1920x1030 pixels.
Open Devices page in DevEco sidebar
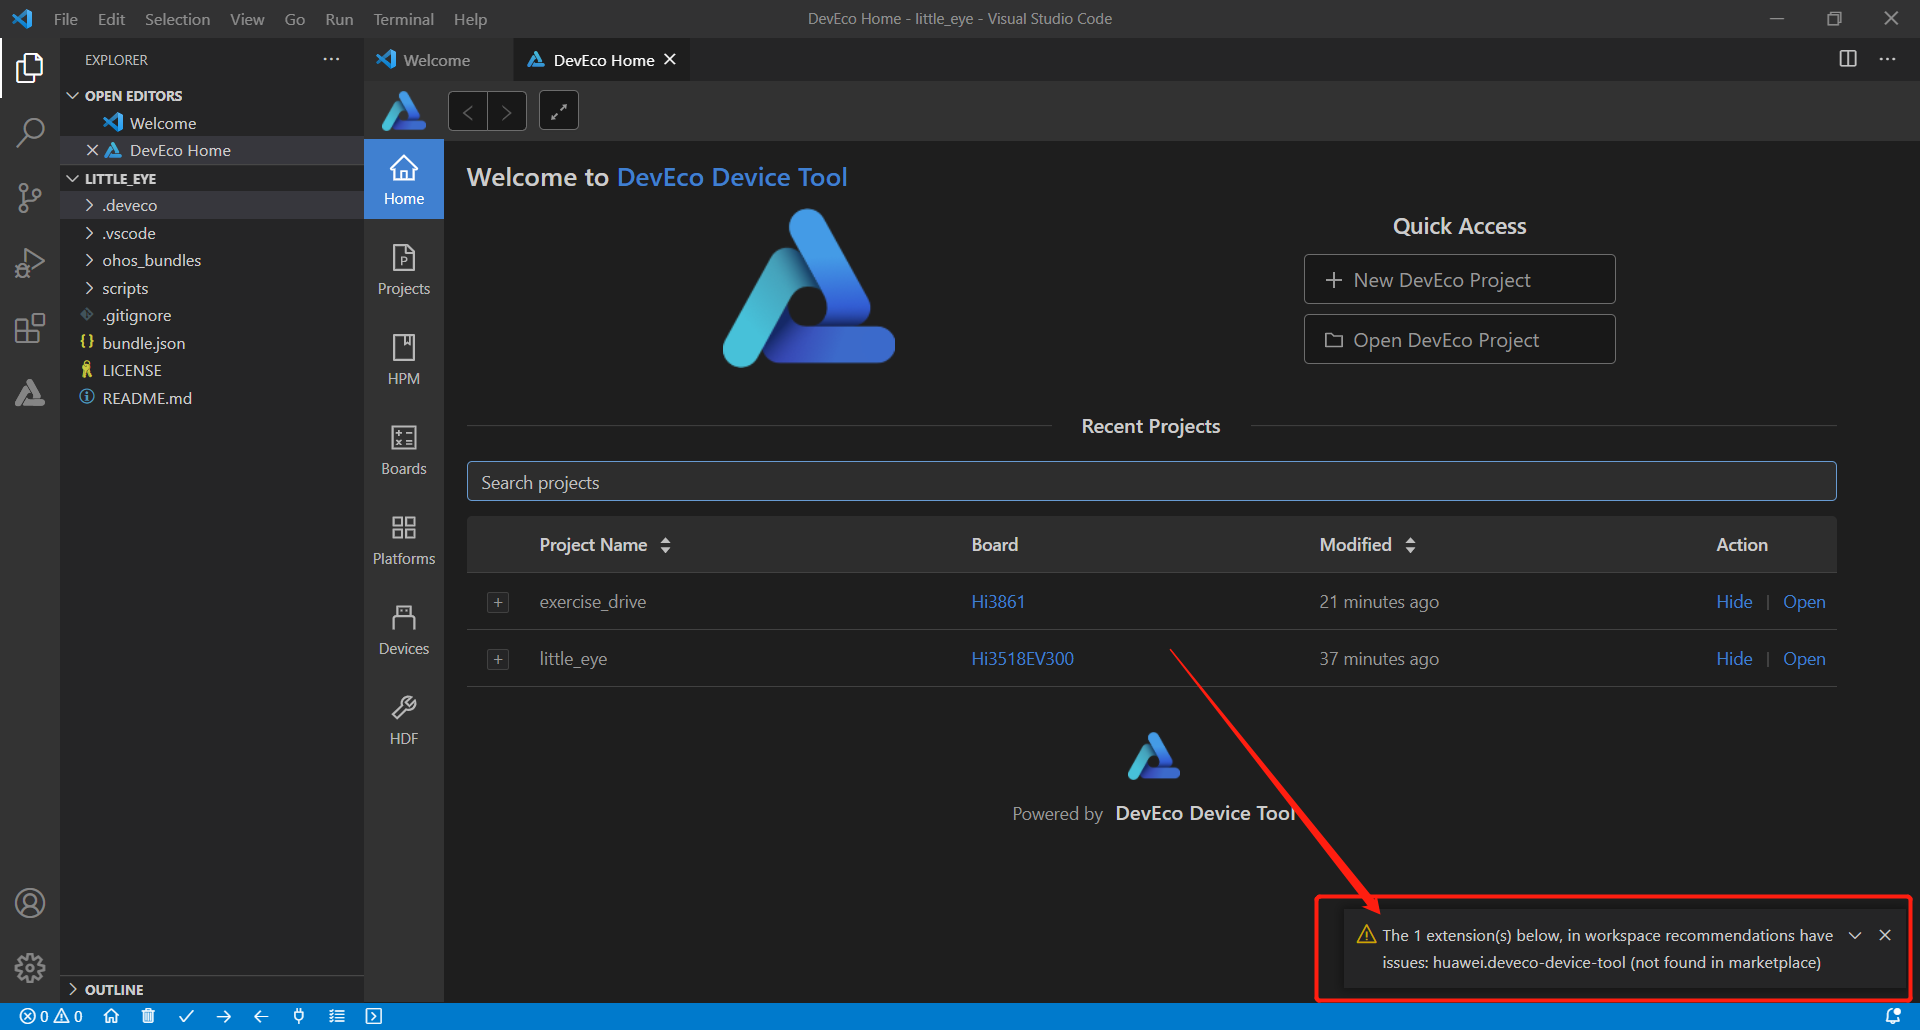[x=404, y=630]
